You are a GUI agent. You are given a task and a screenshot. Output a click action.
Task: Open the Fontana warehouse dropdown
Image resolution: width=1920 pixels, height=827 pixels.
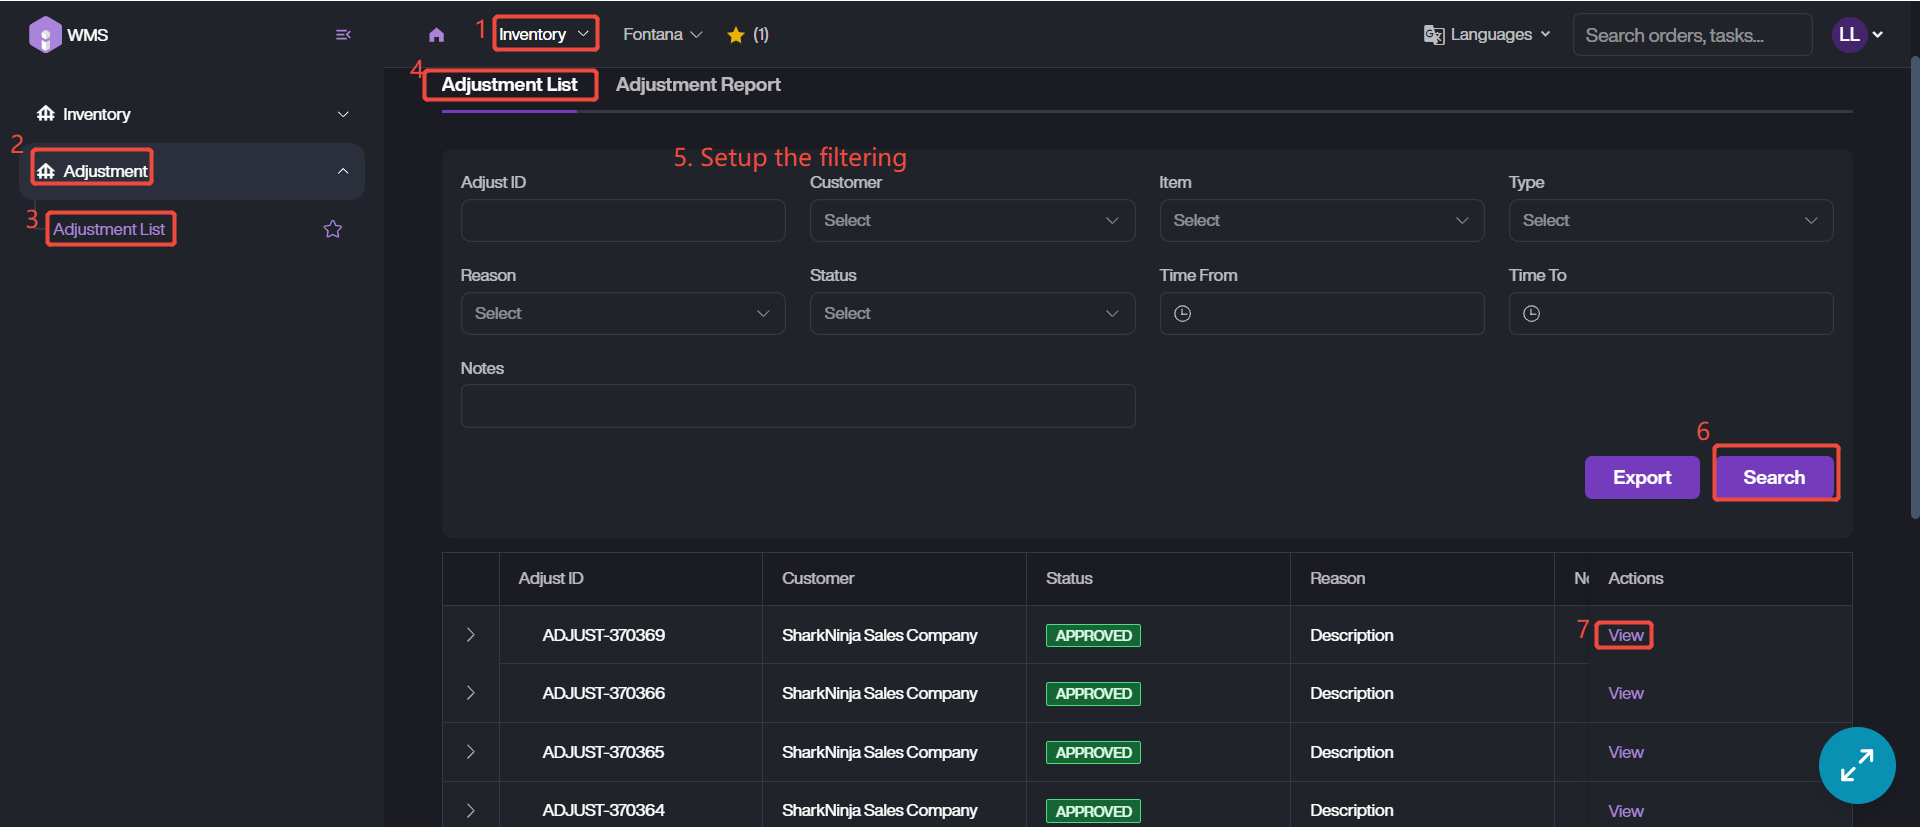point(662,35)
